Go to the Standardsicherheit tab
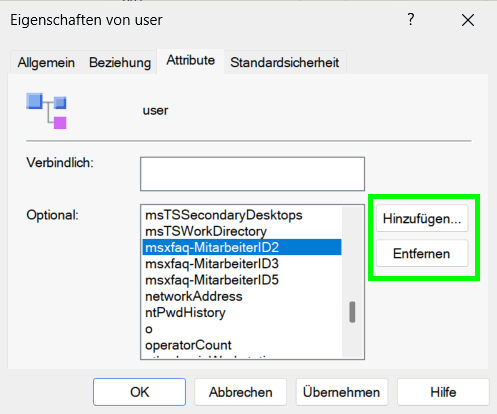 [285, 62]
